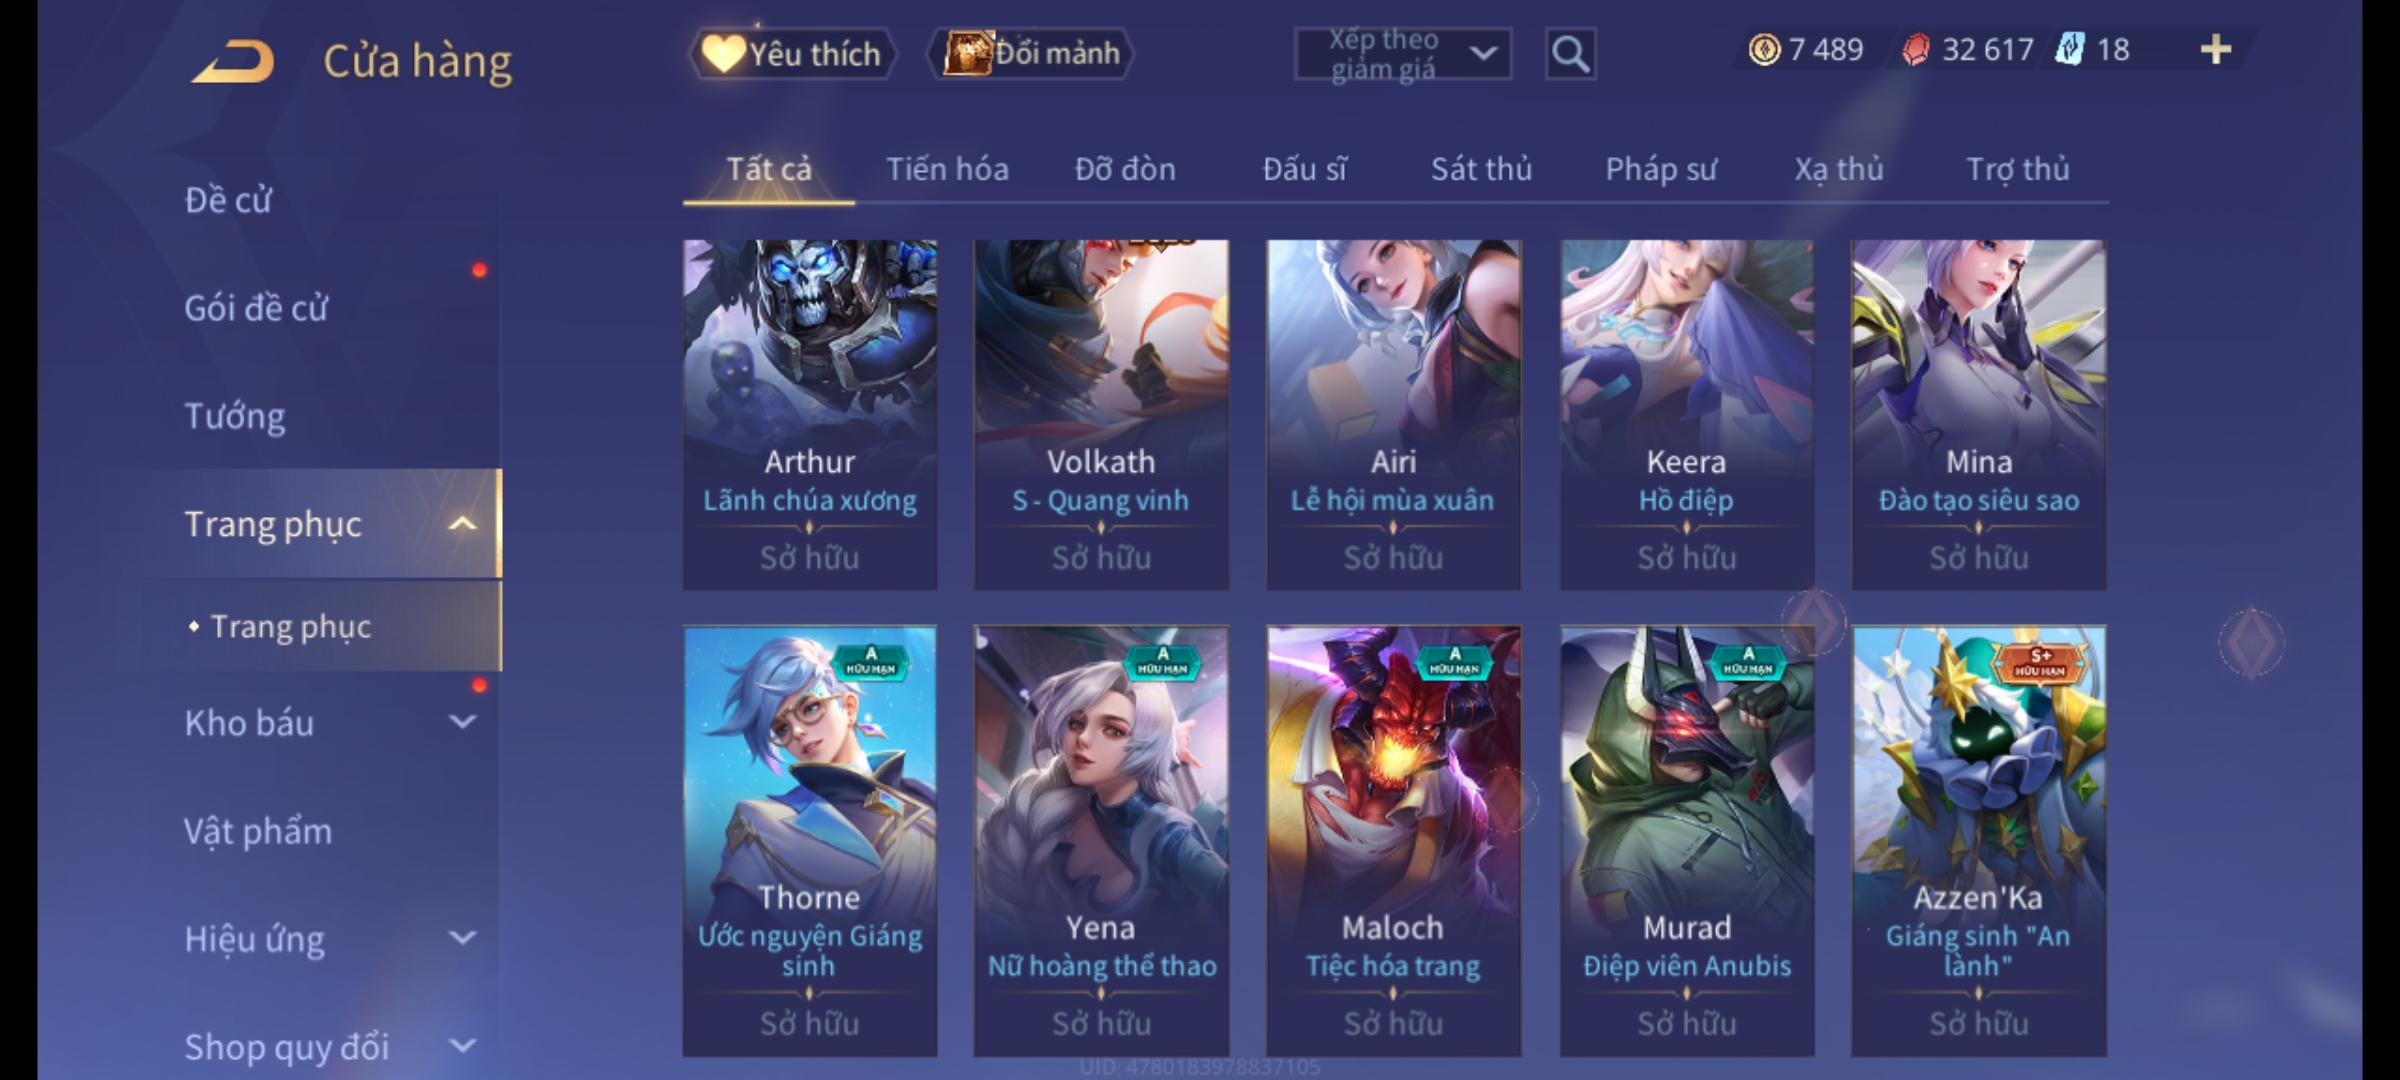Expand the Shop quy đổi section
This screenshot has width=2400, height=1080.
[x=462, y=1046]
